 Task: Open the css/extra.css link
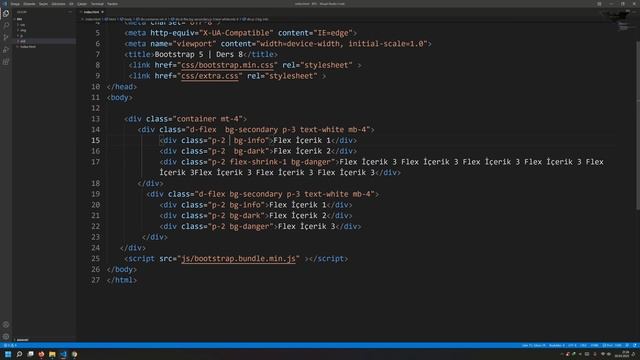(210, 76)
